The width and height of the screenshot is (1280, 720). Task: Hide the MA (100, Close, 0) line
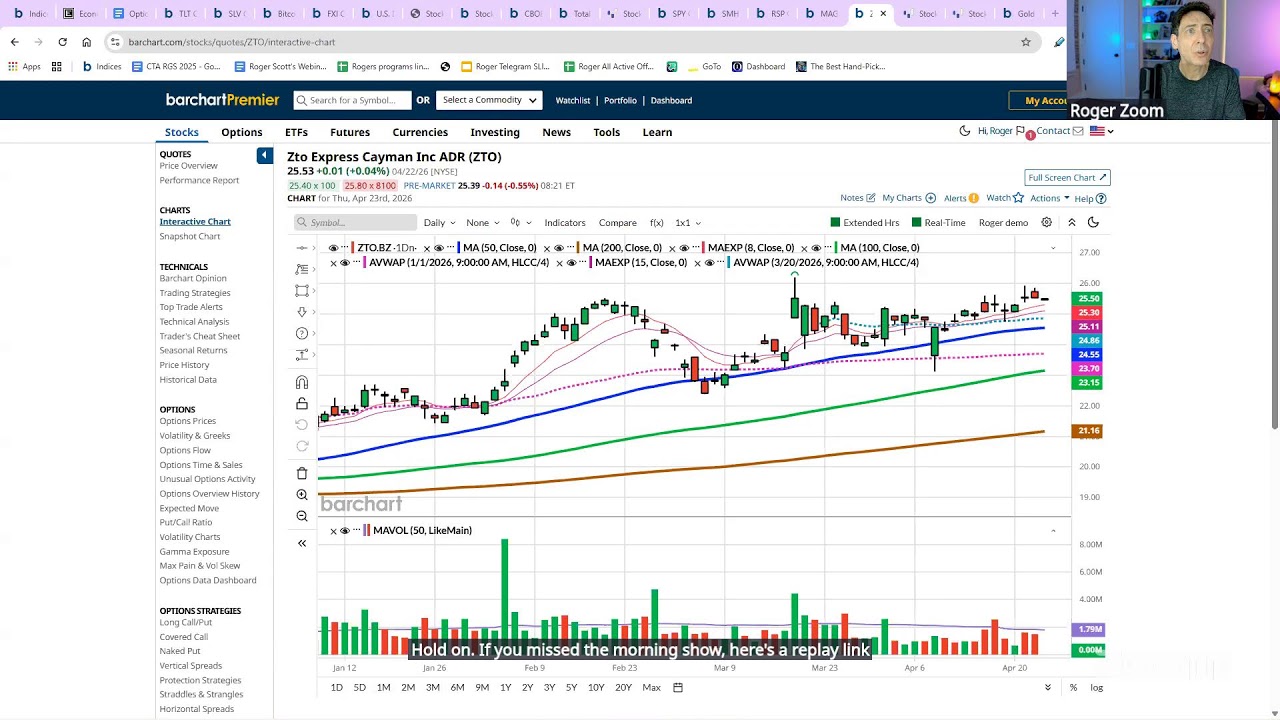pyautogui.click(x=817, y=248)
